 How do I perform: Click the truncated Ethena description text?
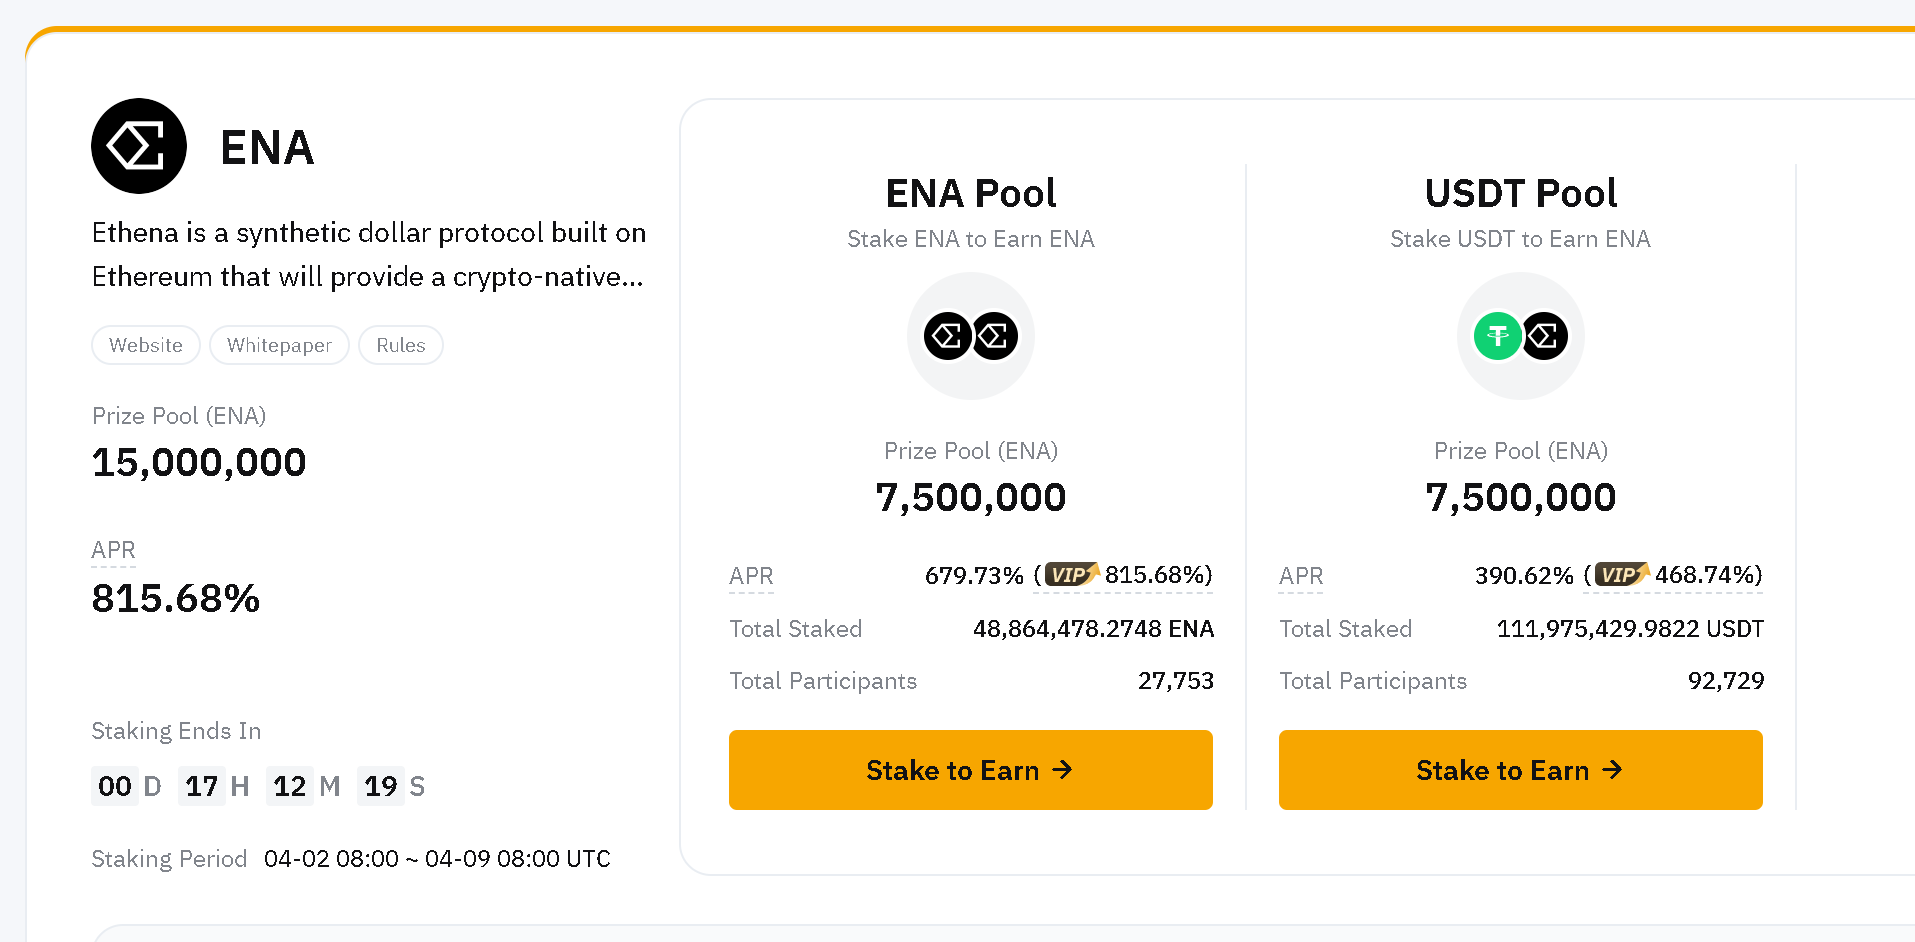click(x=368, y=254)
